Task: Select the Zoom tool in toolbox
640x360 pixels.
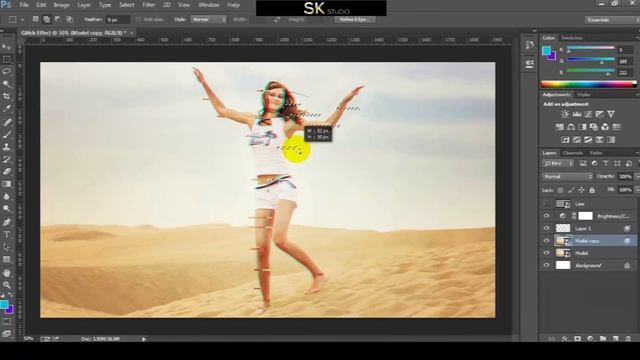Action: coord(7,285)
